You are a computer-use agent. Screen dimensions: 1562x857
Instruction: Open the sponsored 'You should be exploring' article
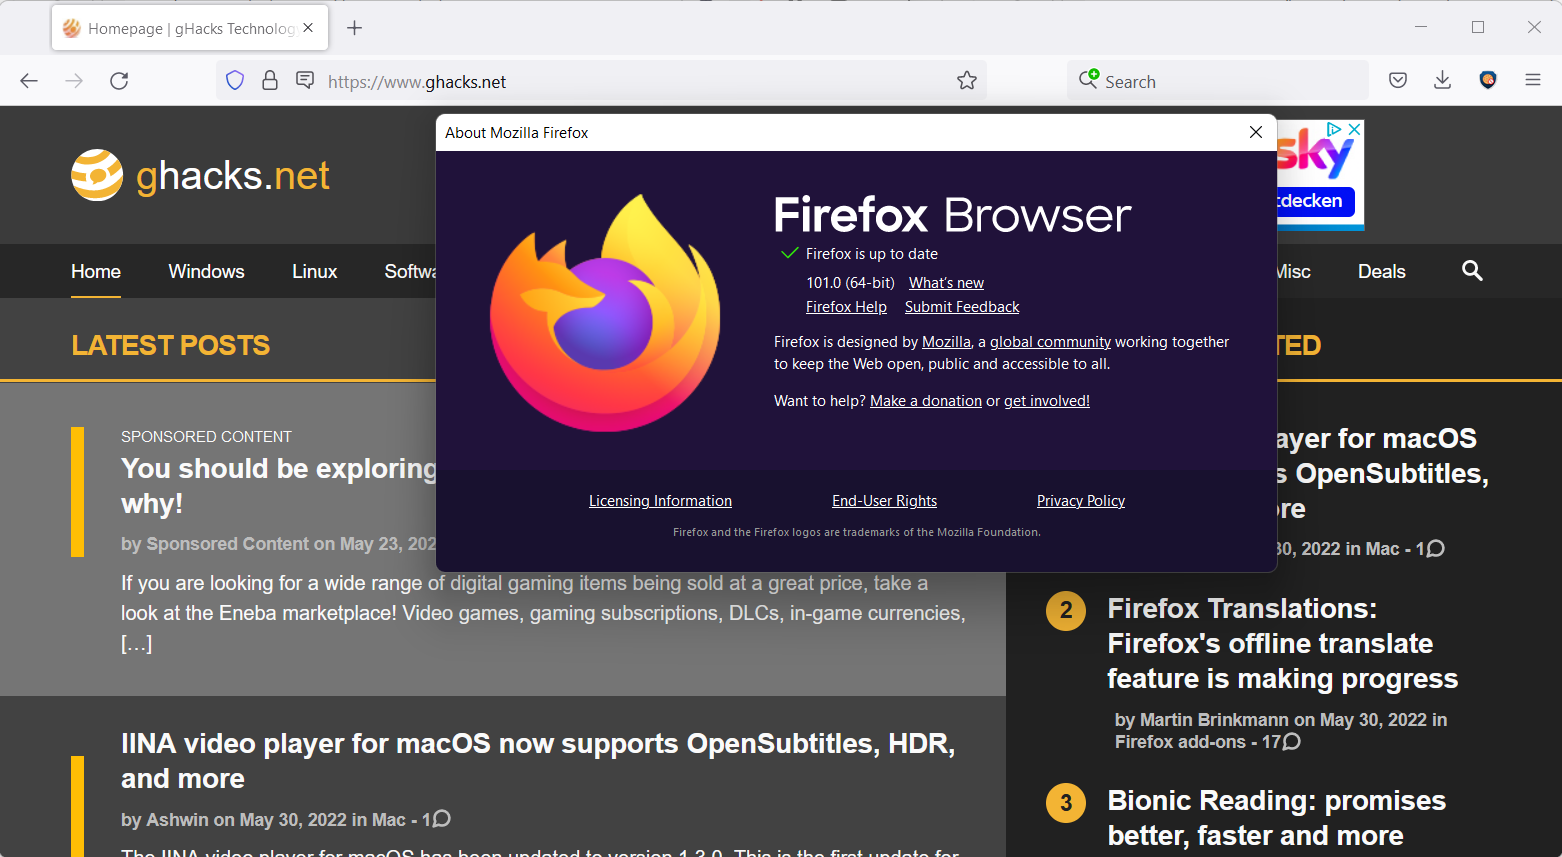pyautogui.click(x=279, y=486)
